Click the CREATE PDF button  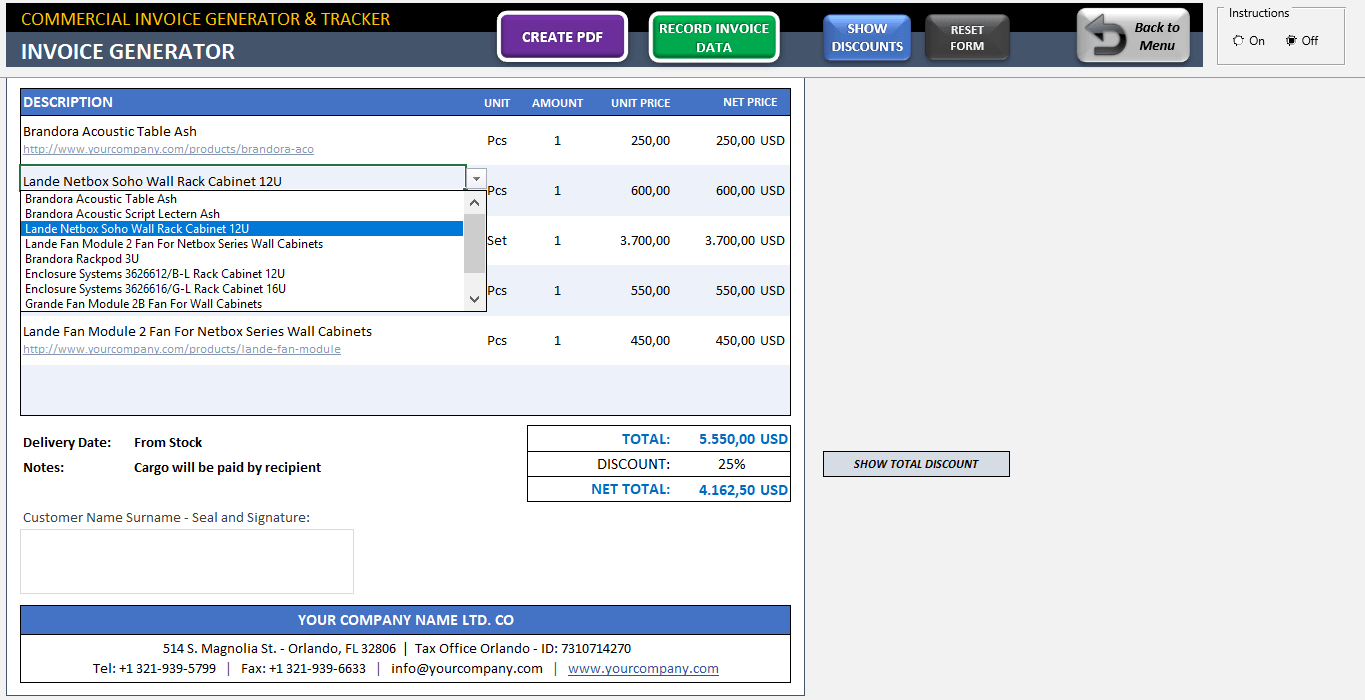point(562,37)
